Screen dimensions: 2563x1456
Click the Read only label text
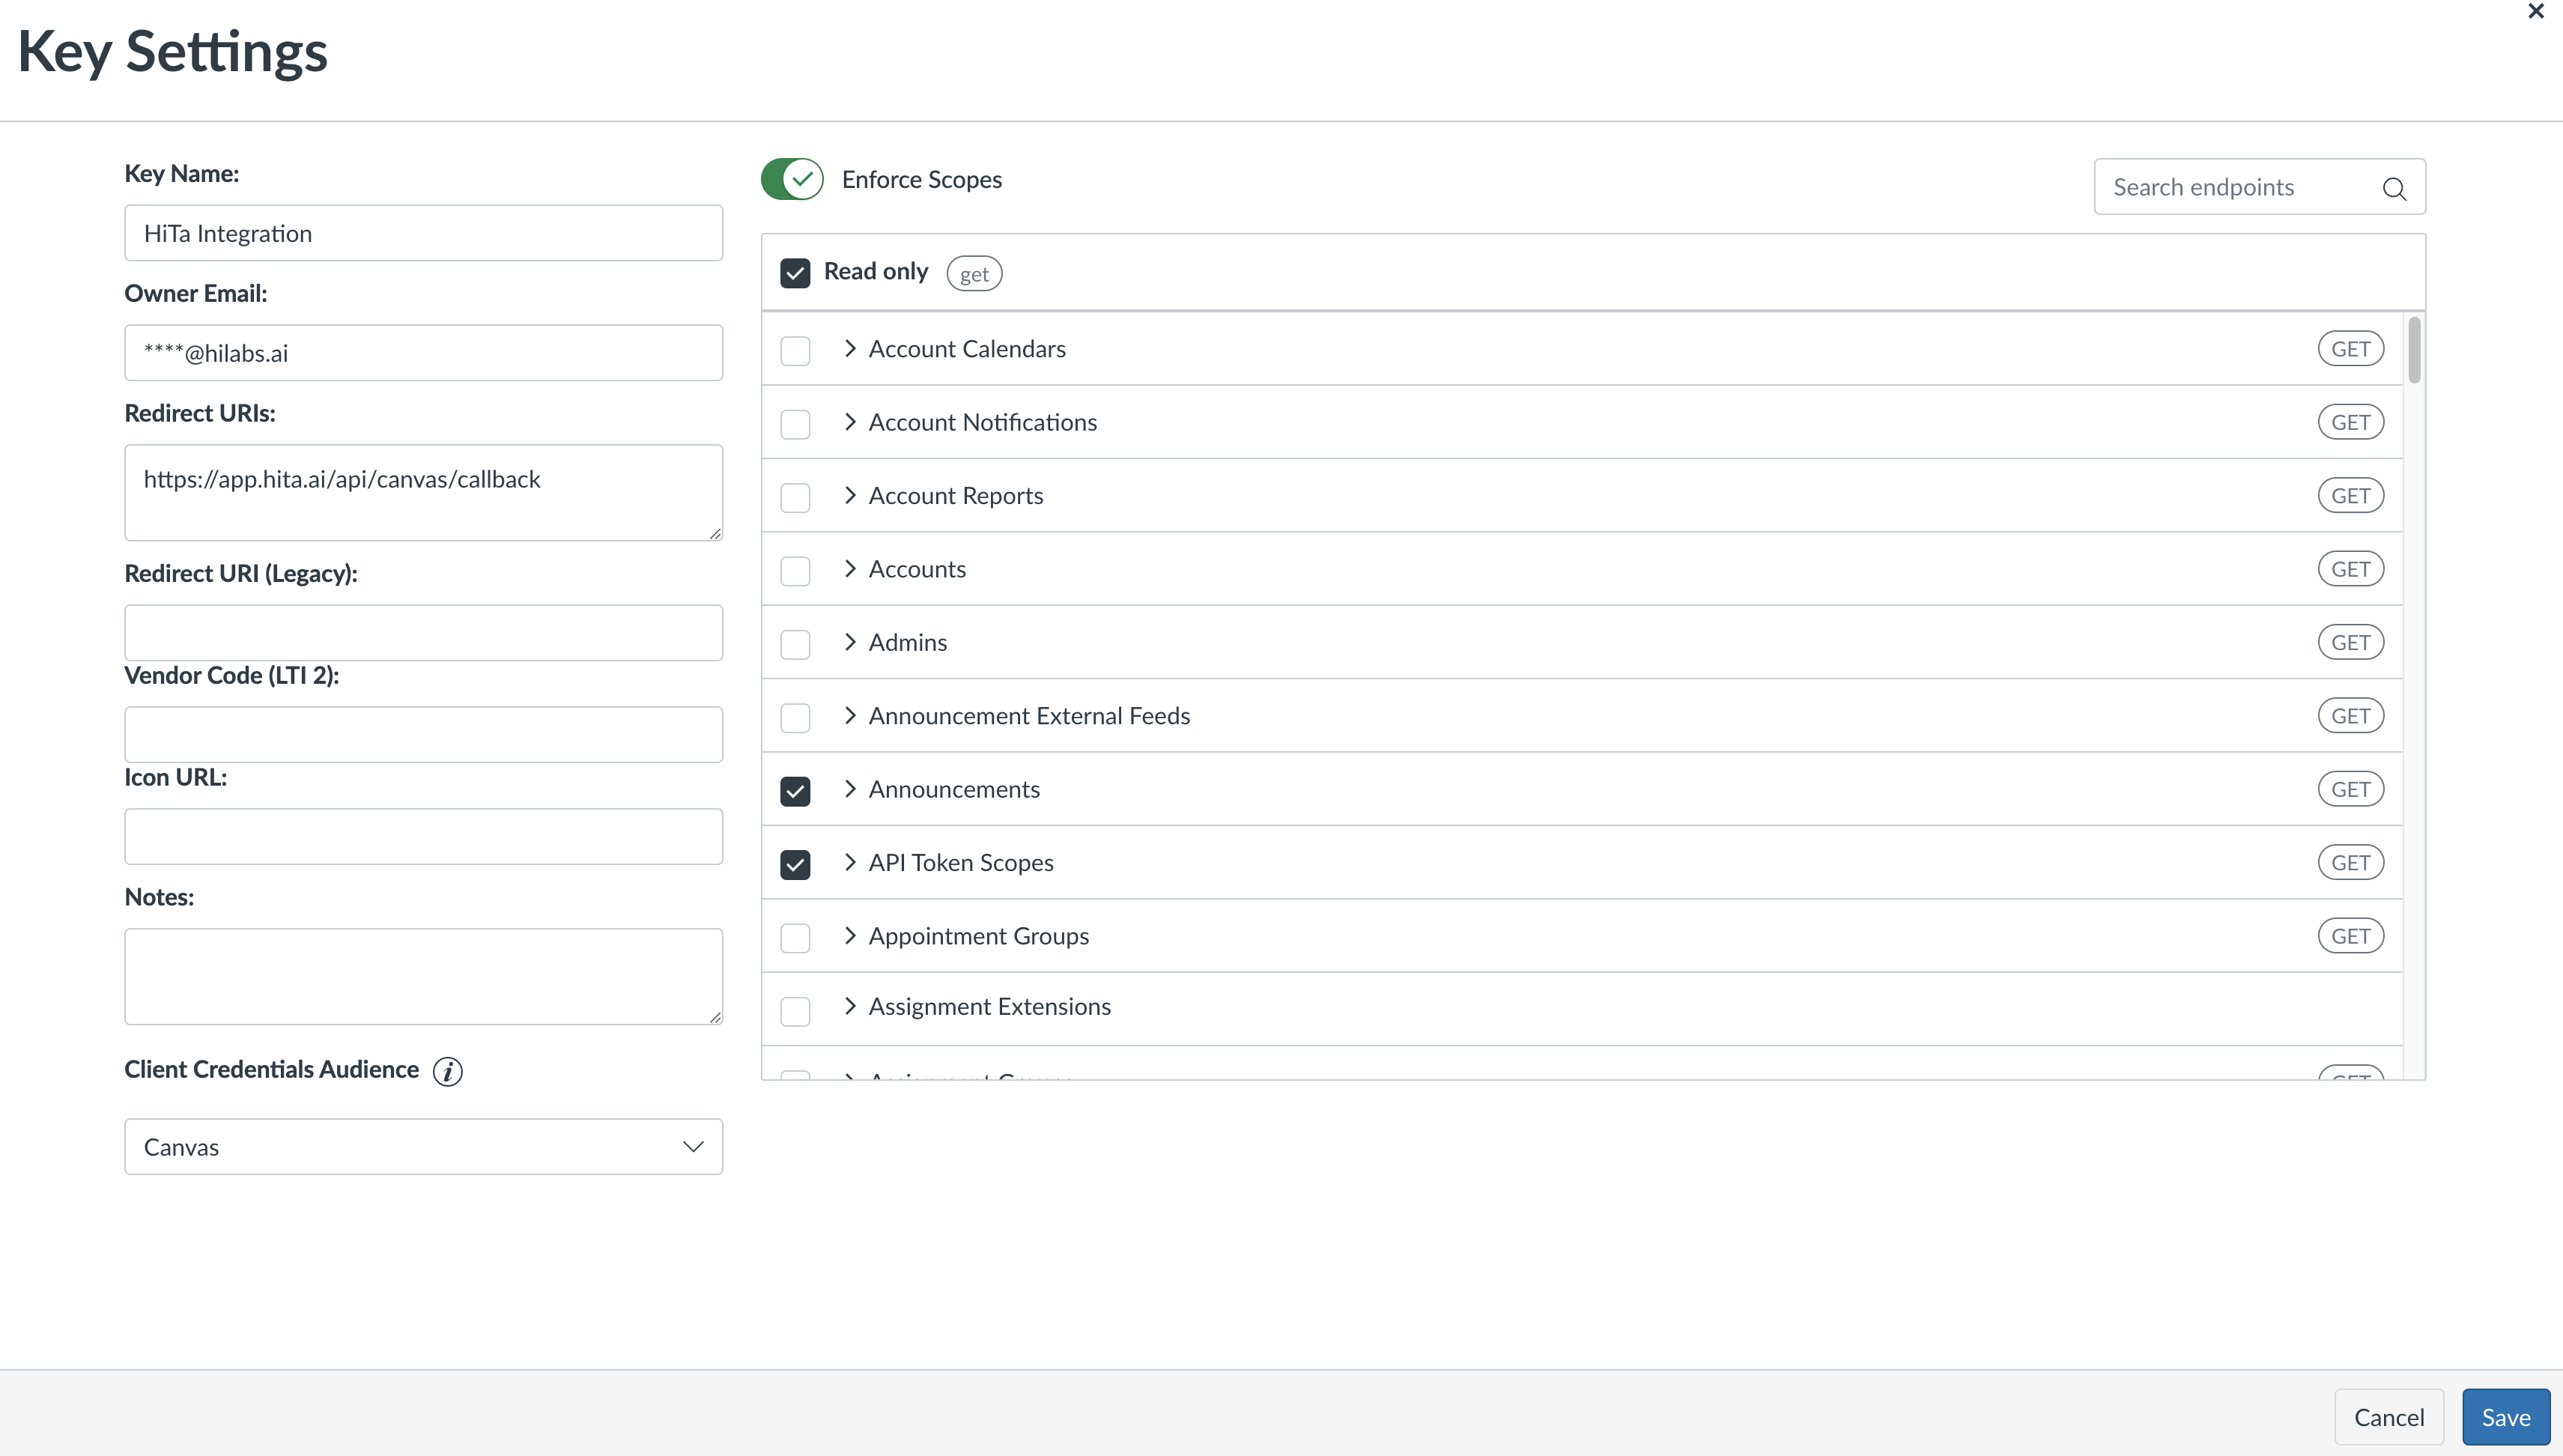tap(875, 272)
